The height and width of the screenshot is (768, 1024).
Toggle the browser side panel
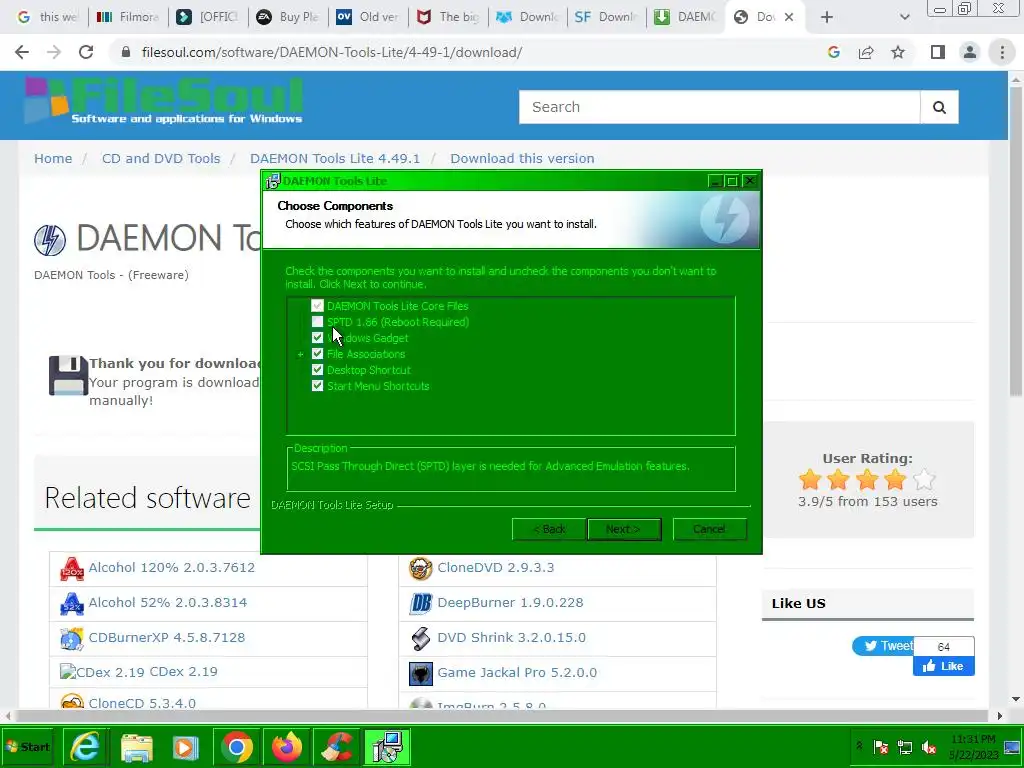(x=938, y=52)
